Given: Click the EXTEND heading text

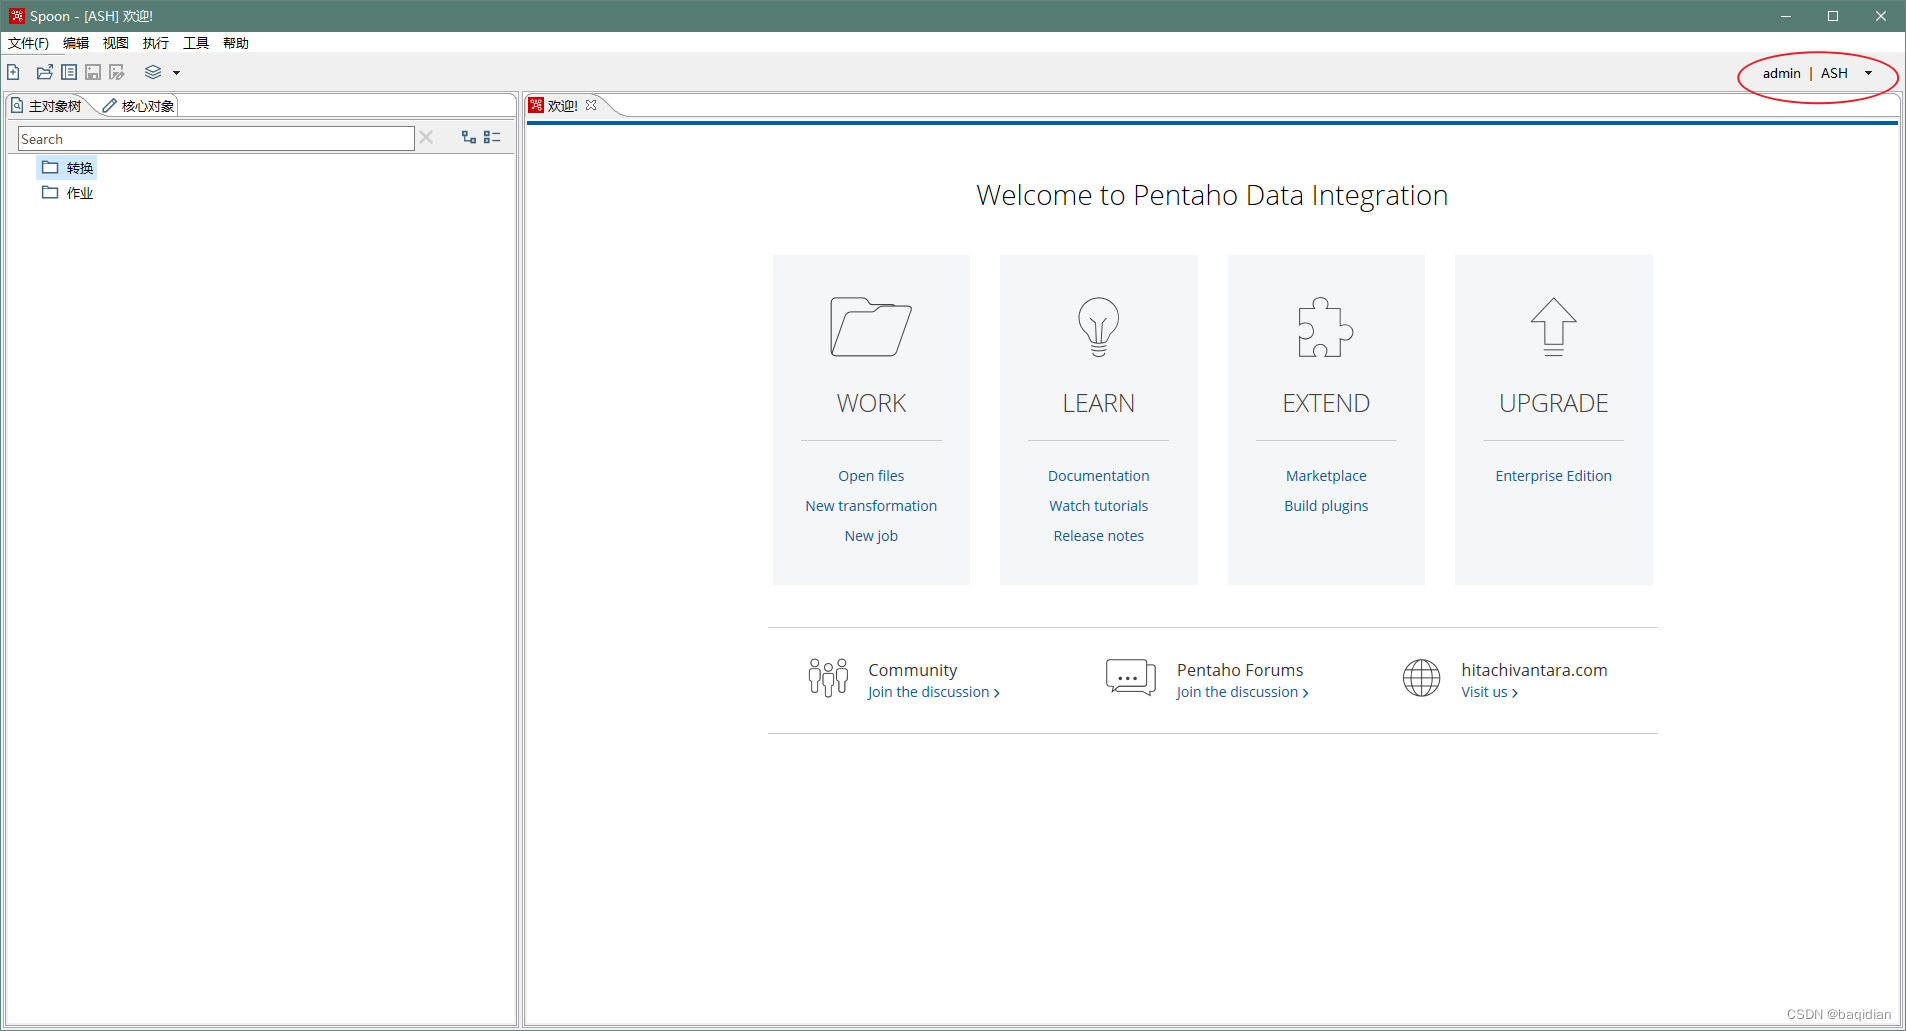Looking at the screenshot, I should coord(1326,403).
